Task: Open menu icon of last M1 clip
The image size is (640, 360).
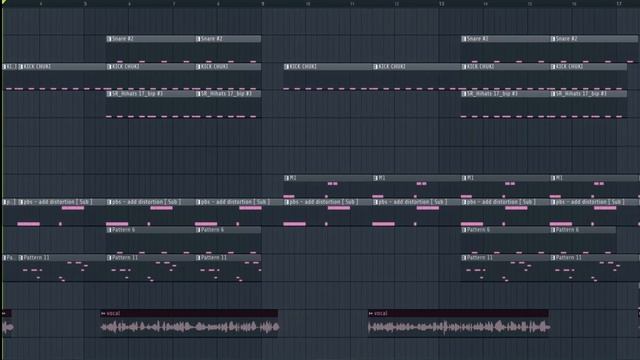Action: pyautogui.click(x=553, y=178)
